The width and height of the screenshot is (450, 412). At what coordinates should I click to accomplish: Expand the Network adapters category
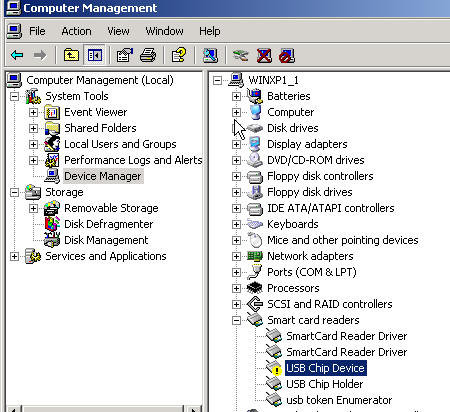pyautogui.click(x=236, y=256)
